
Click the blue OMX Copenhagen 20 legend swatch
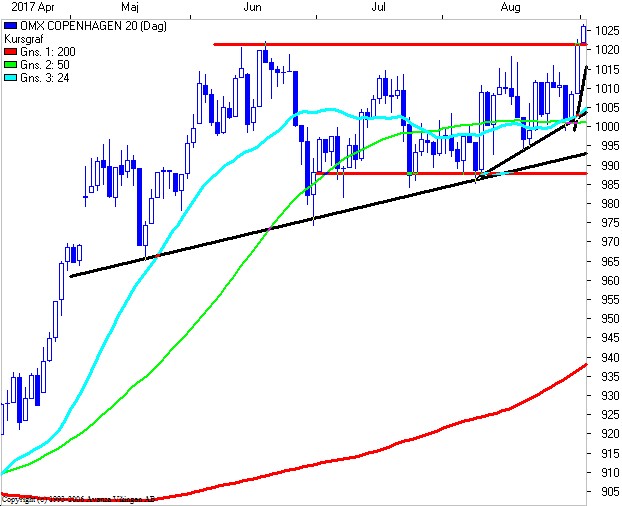tap(9, 24)
